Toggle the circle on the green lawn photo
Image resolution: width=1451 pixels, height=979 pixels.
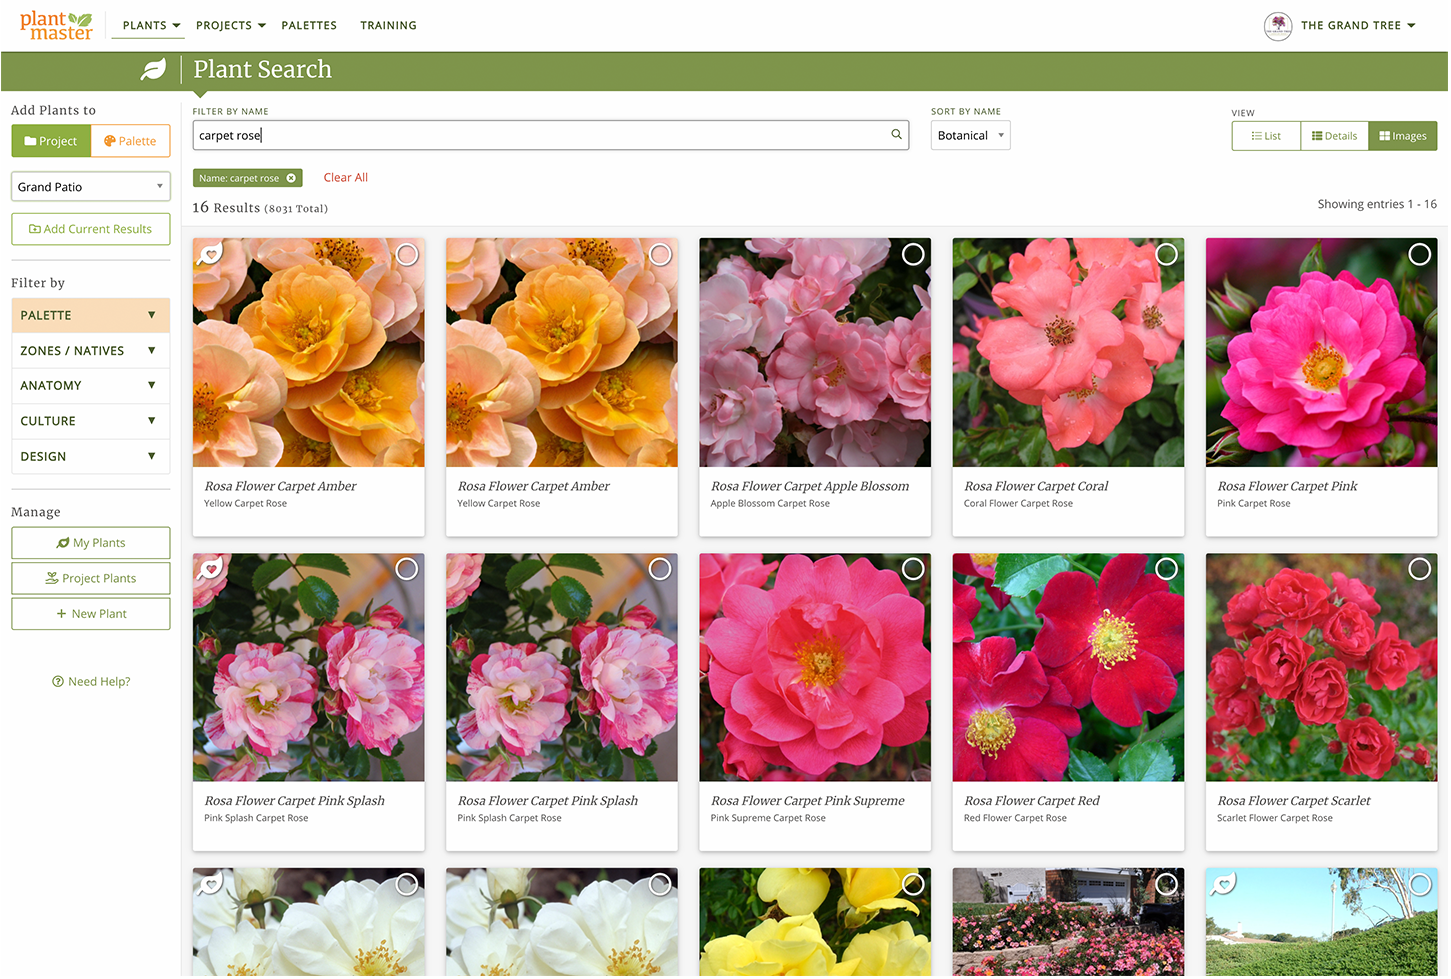point(1419,884)
